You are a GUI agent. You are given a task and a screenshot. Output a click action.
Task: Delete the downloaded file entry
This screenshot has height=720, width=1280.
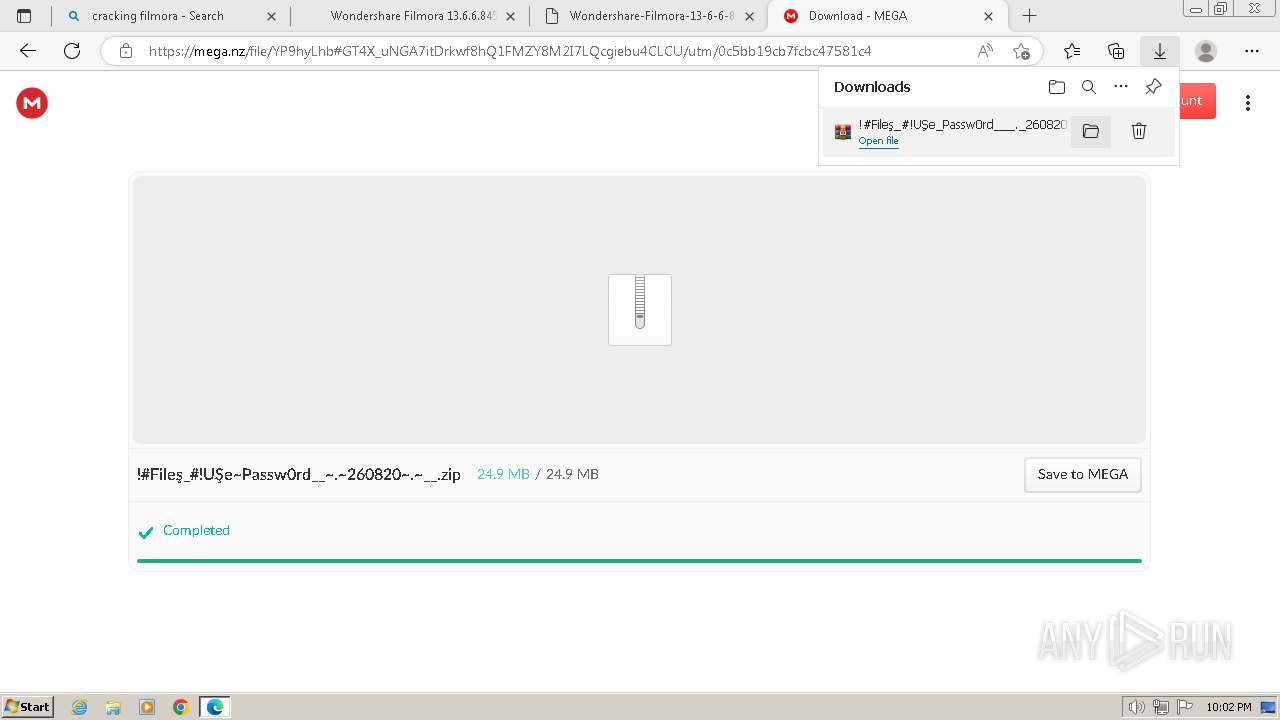pos(1139,131)
